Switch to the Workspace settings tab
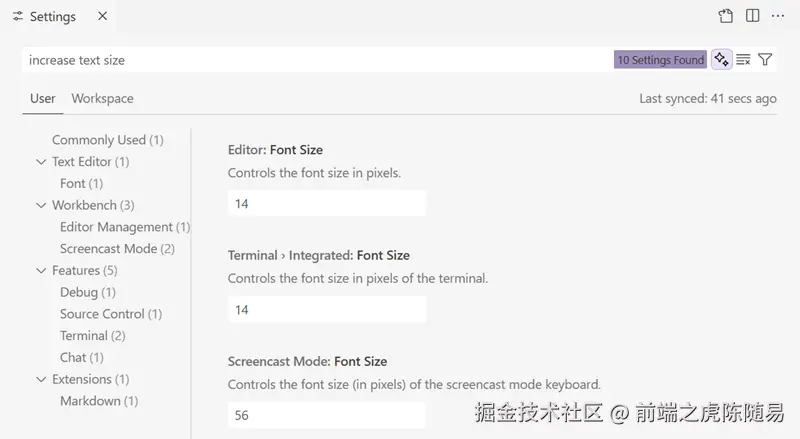The height and width of the screenshot is (439, 800). click(102, 98)
